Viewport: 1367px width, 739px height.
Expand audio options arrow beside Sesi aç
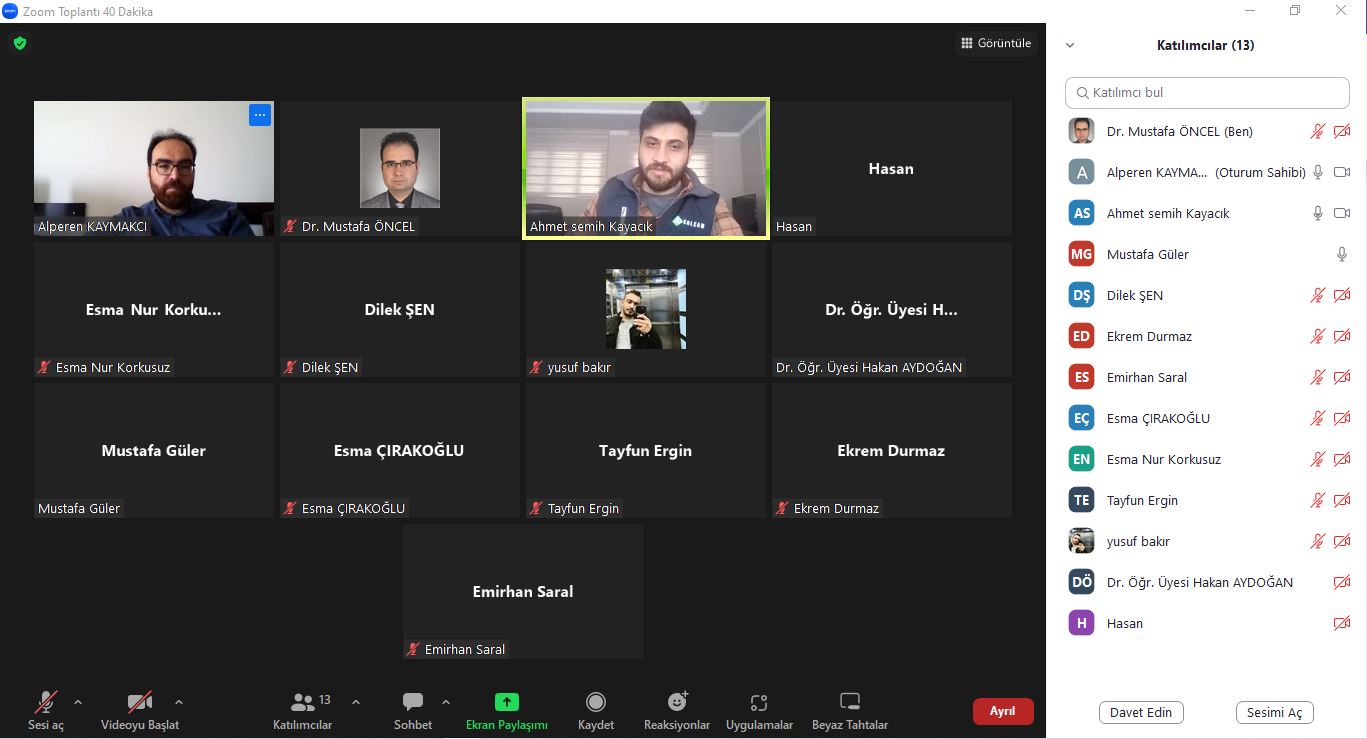click(78, 702)
